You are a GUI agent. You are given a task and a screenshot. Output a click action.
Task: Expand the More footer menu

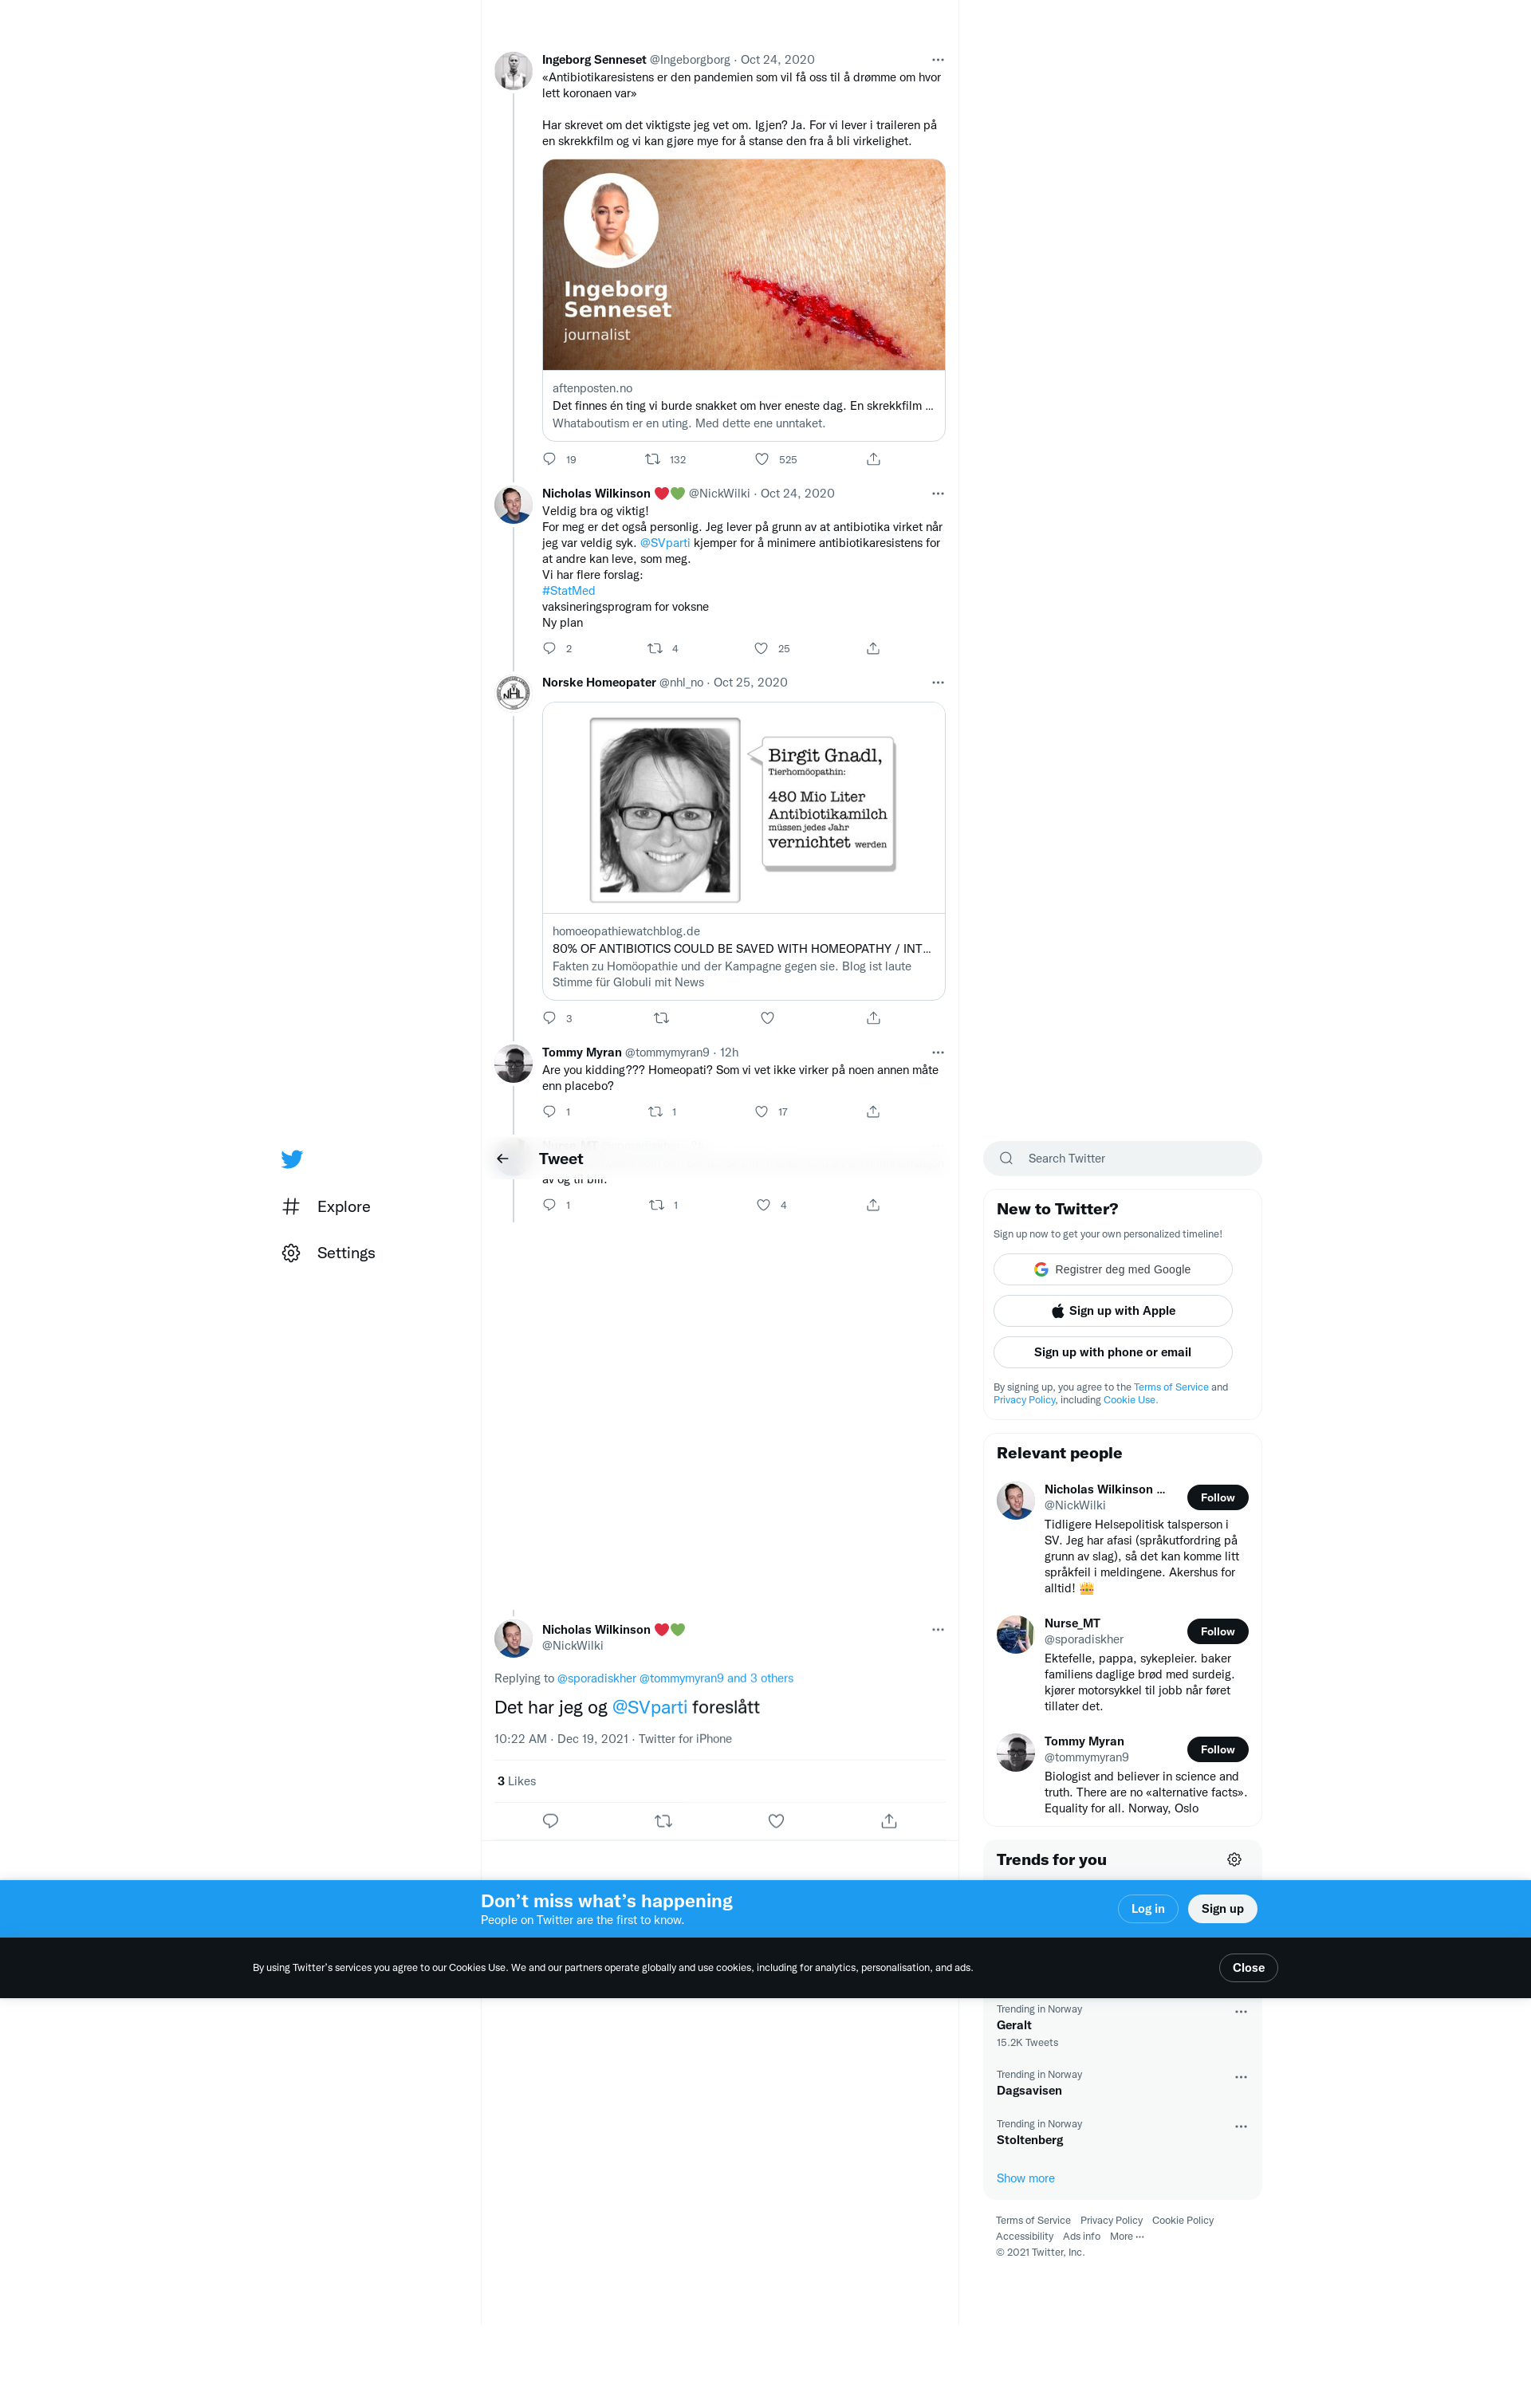pyautogui.click(x=1127, y=2236)
